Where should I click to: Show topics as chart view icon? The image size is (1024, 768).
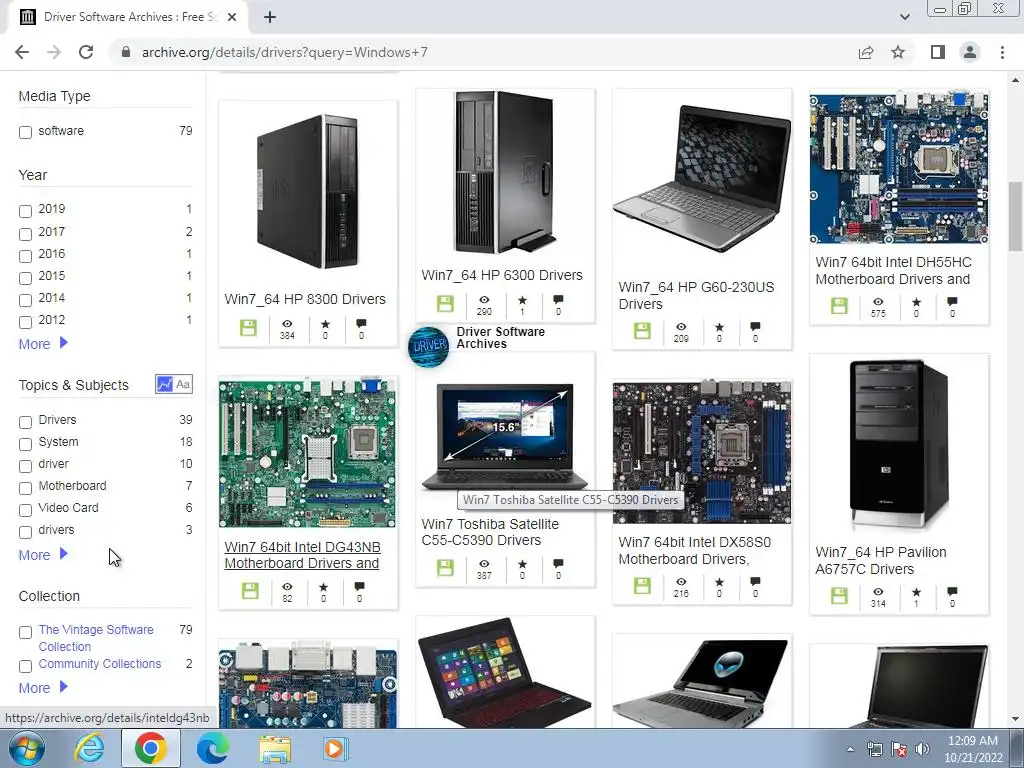pyautogui.click(x=165, y=384)
